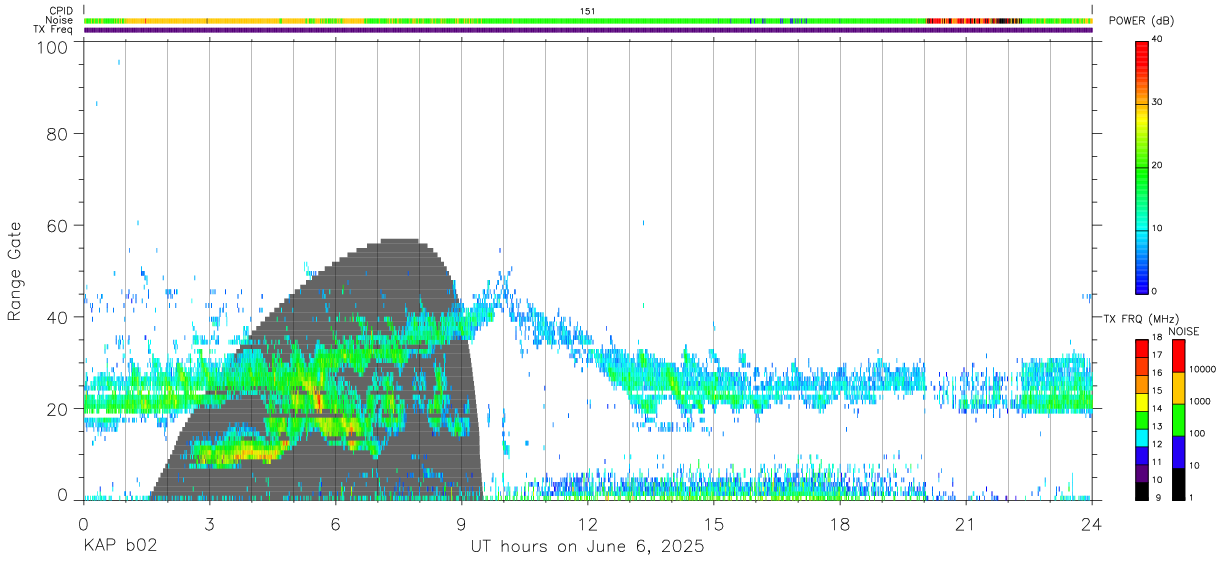Viewport: 1228px width, 567px height.
Task: Click the 80 tick on the Range Gate axis
Action: click(x=58, y=134)
